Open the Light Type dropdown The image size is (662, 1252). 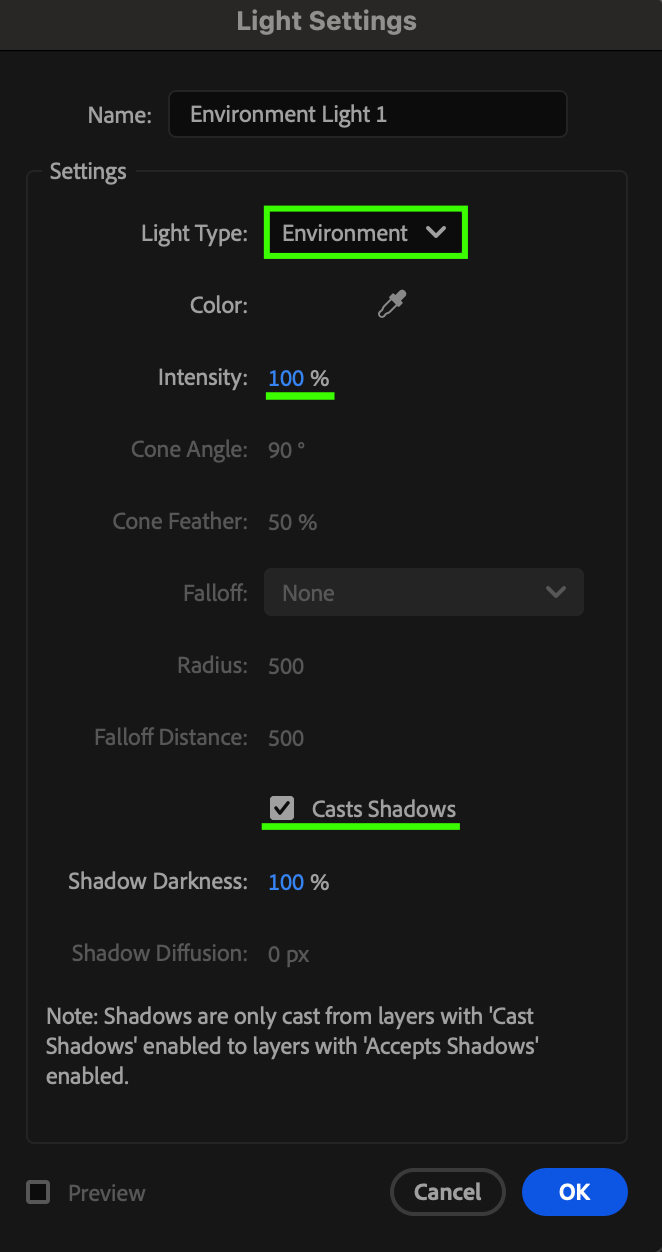pyautogui.click(x=365, y=233)
